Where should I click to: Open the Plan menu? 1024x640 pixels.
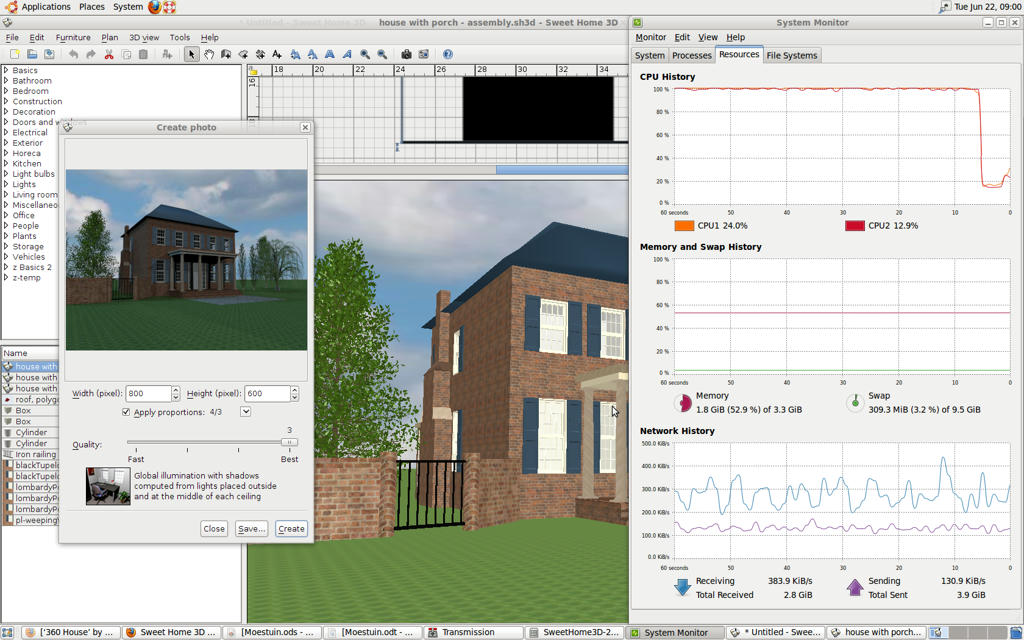pos(110,37)
